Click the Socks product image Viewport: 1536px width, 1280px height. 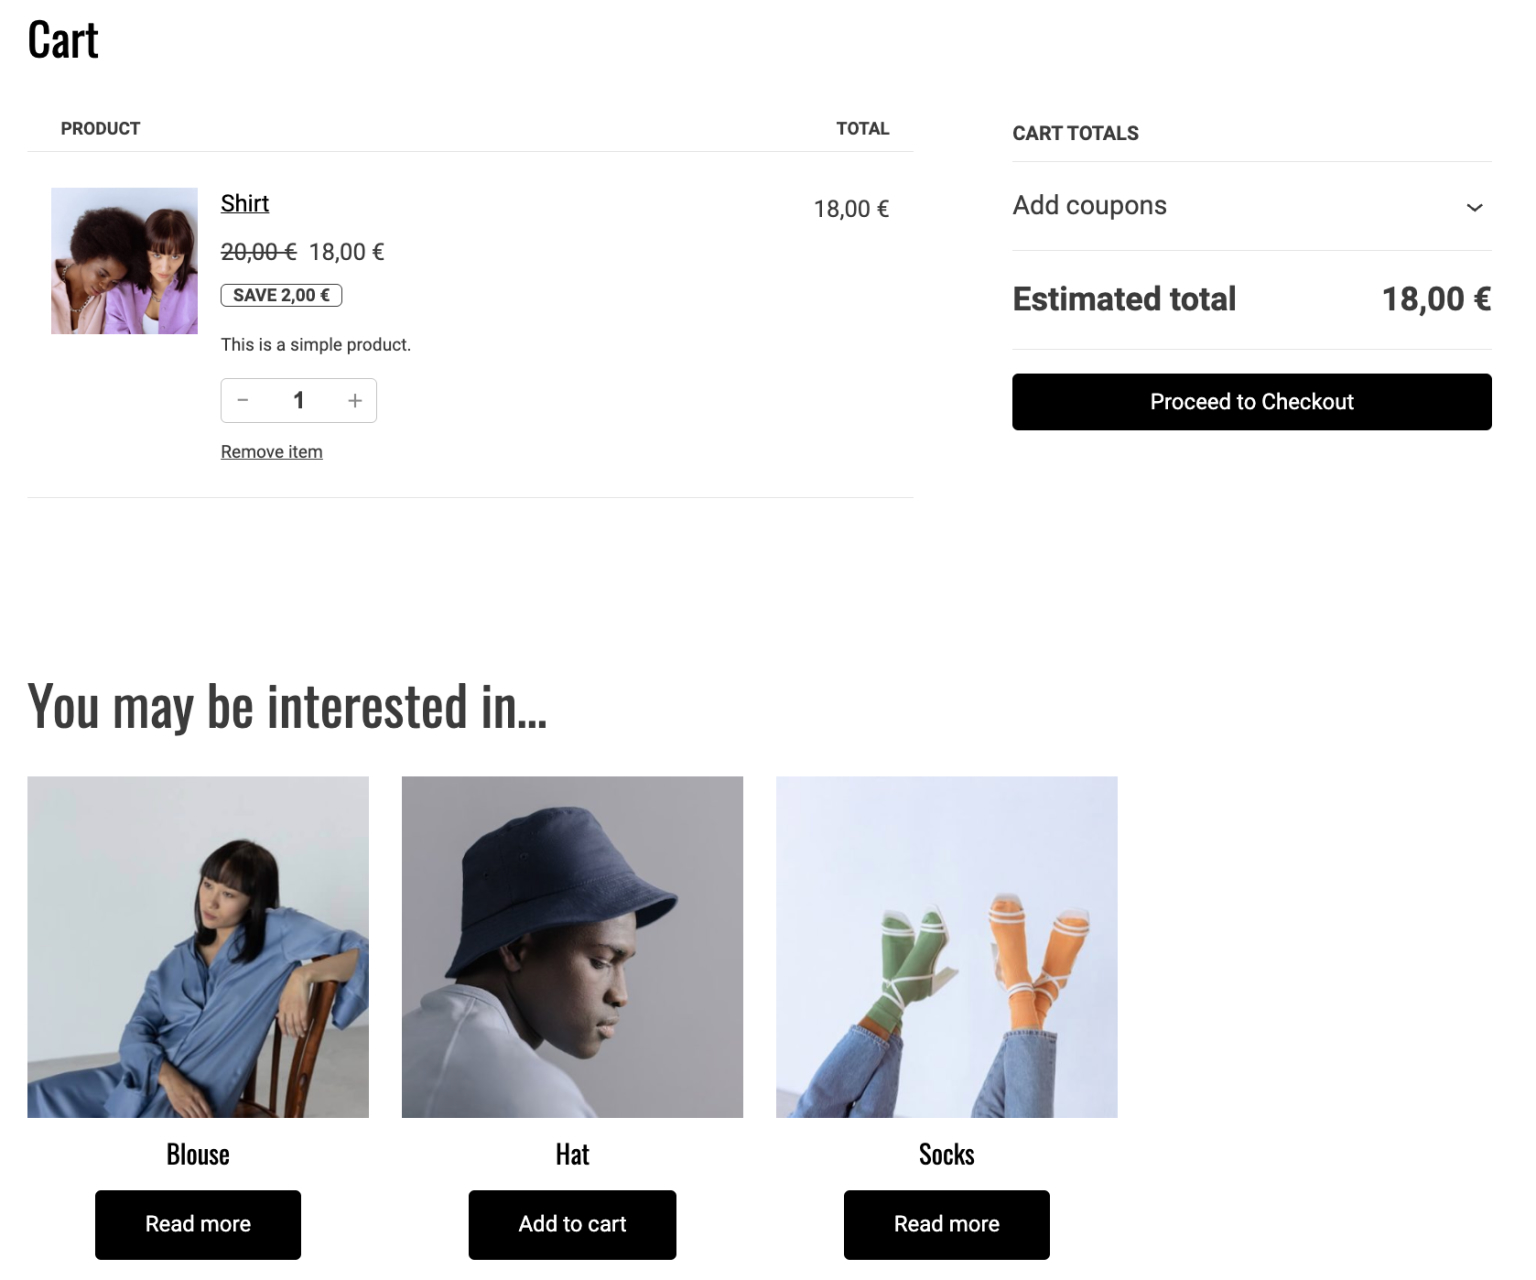[946, 946]
